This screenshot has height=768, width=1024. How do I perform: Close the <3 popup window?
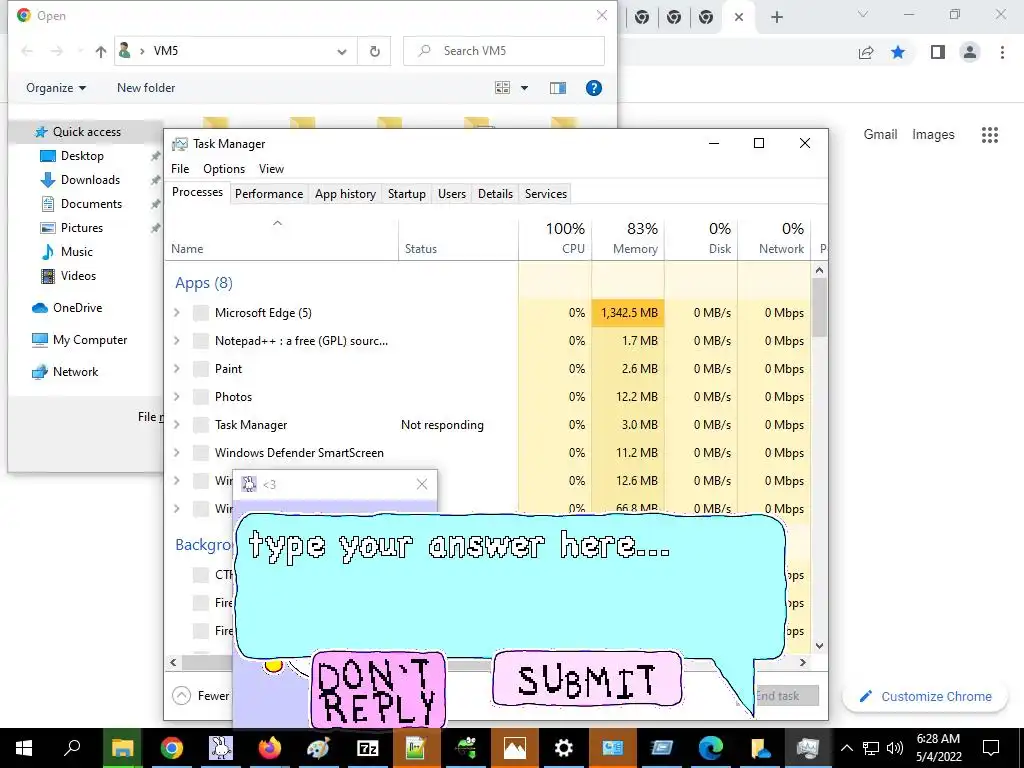coord(422,484)
